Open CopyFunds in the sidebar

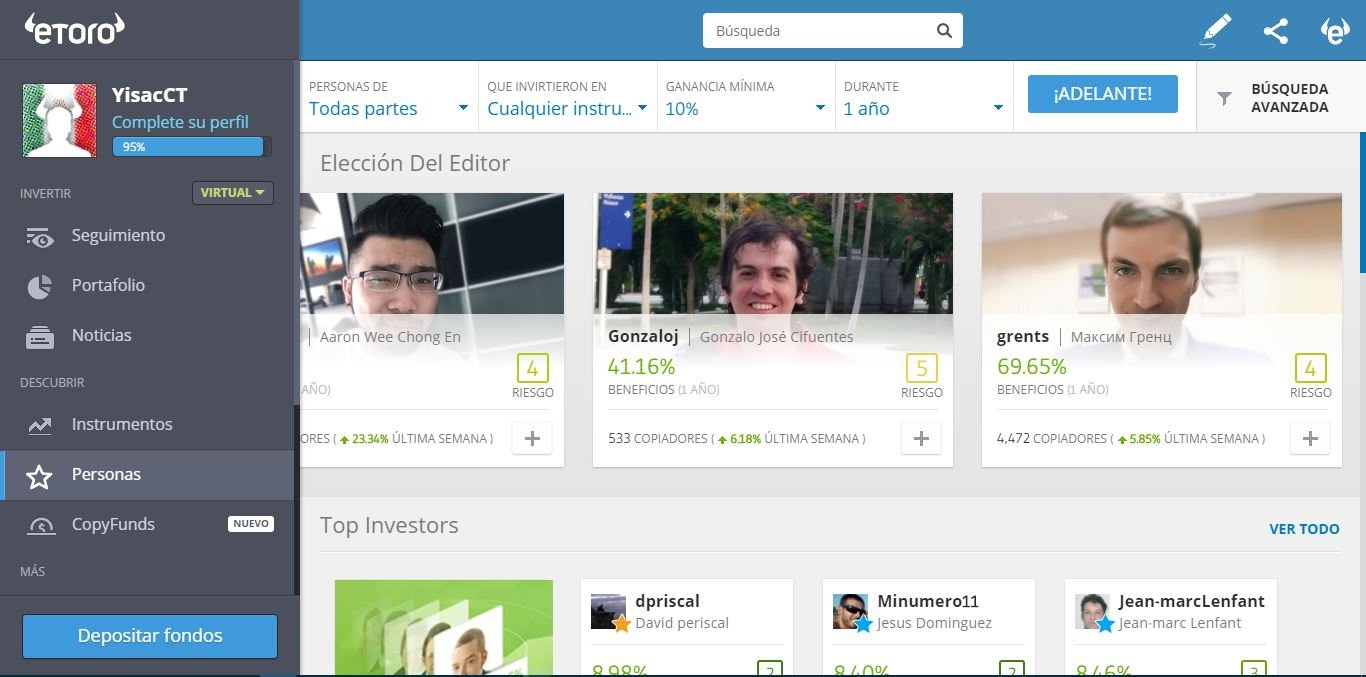point(147,525)
